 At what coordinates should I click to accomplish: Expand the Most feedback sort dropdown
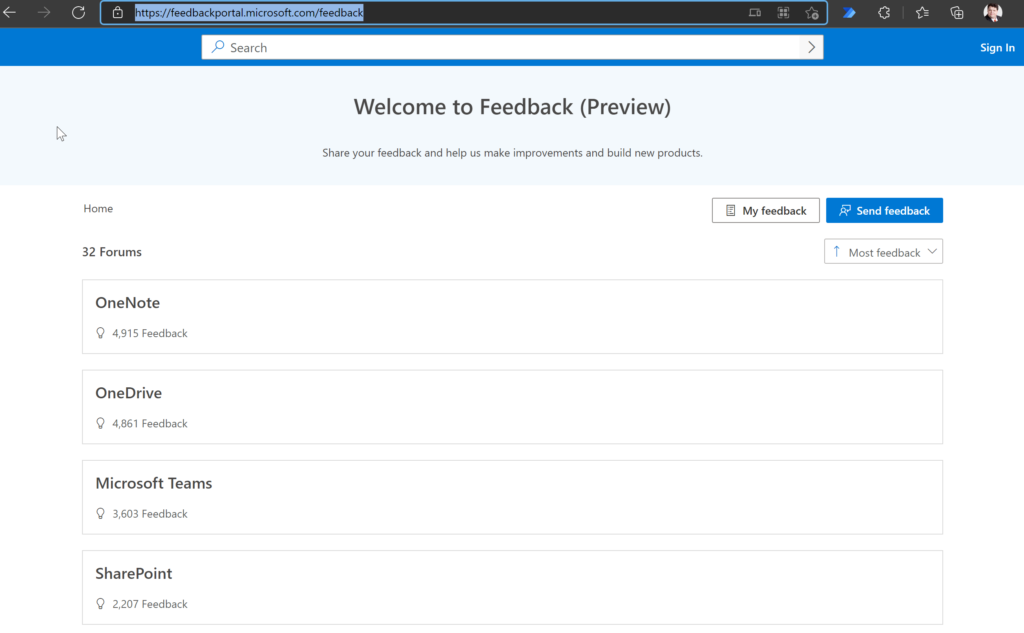[x=884, y=252]
